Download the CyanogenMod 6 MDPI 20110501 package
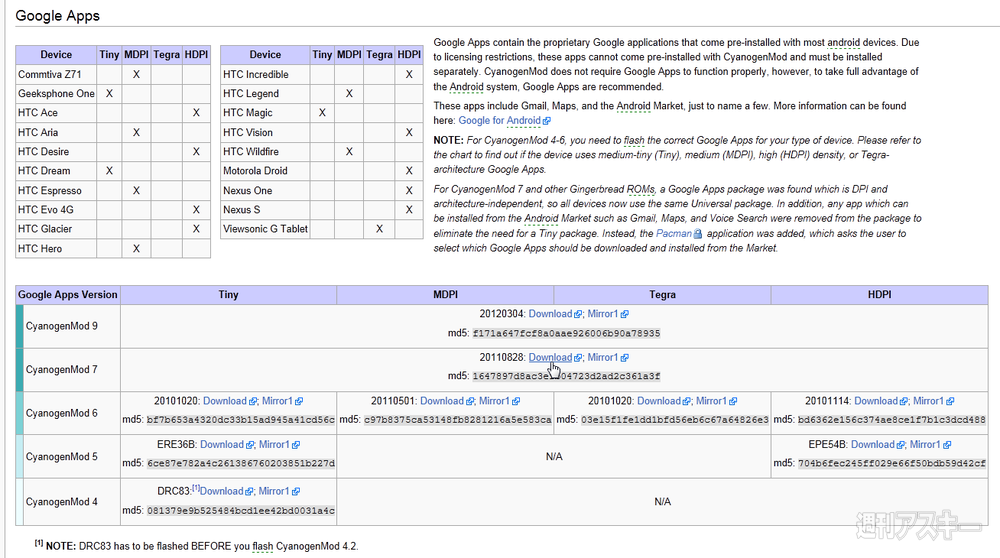Viewport: 1000px width, 558px height. (442, 401)
